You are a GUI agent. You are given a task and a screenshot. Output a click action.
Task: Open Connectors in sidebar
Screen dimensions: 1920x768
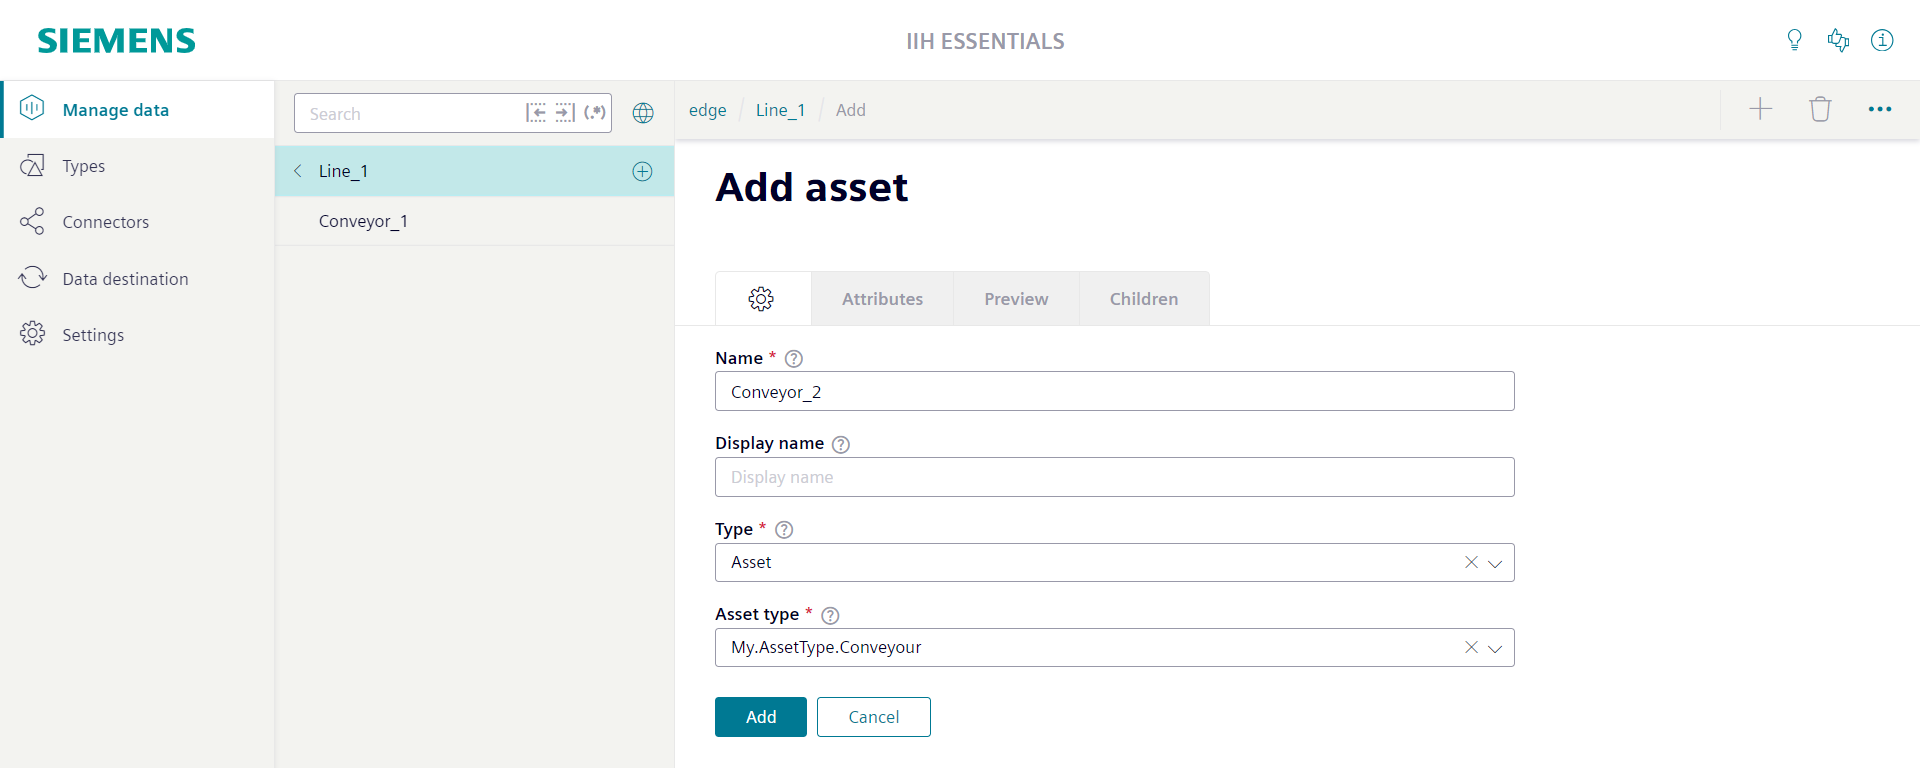coord(138,222)
